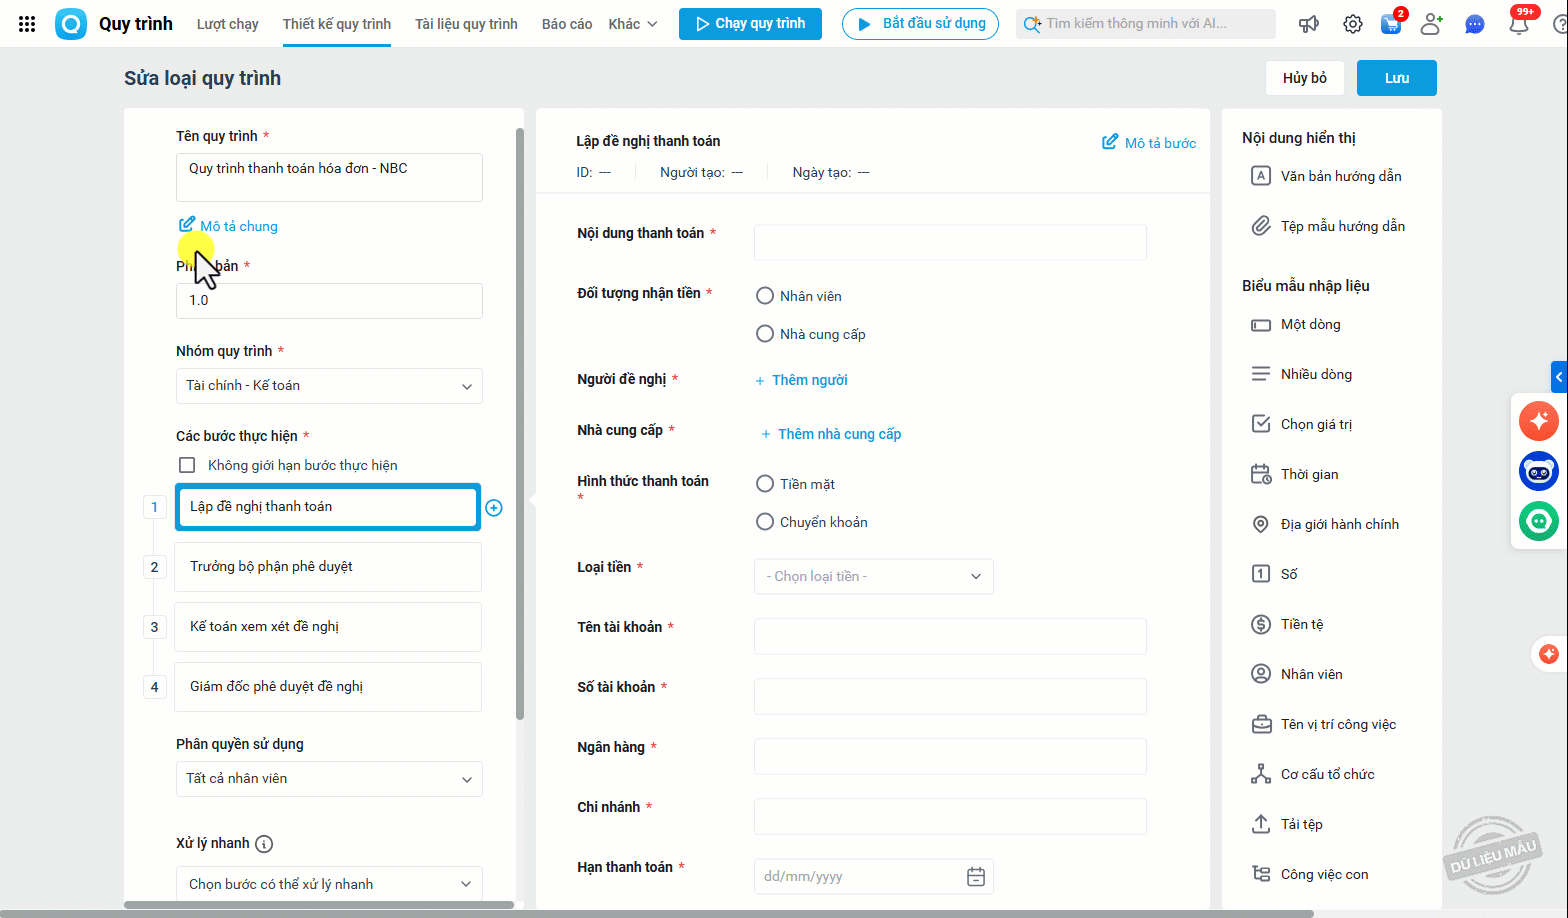Image resolution: width=1568 pixels, height=918 pixels.
Task: Click the AI smart search box
Action: pos(1146,24)
